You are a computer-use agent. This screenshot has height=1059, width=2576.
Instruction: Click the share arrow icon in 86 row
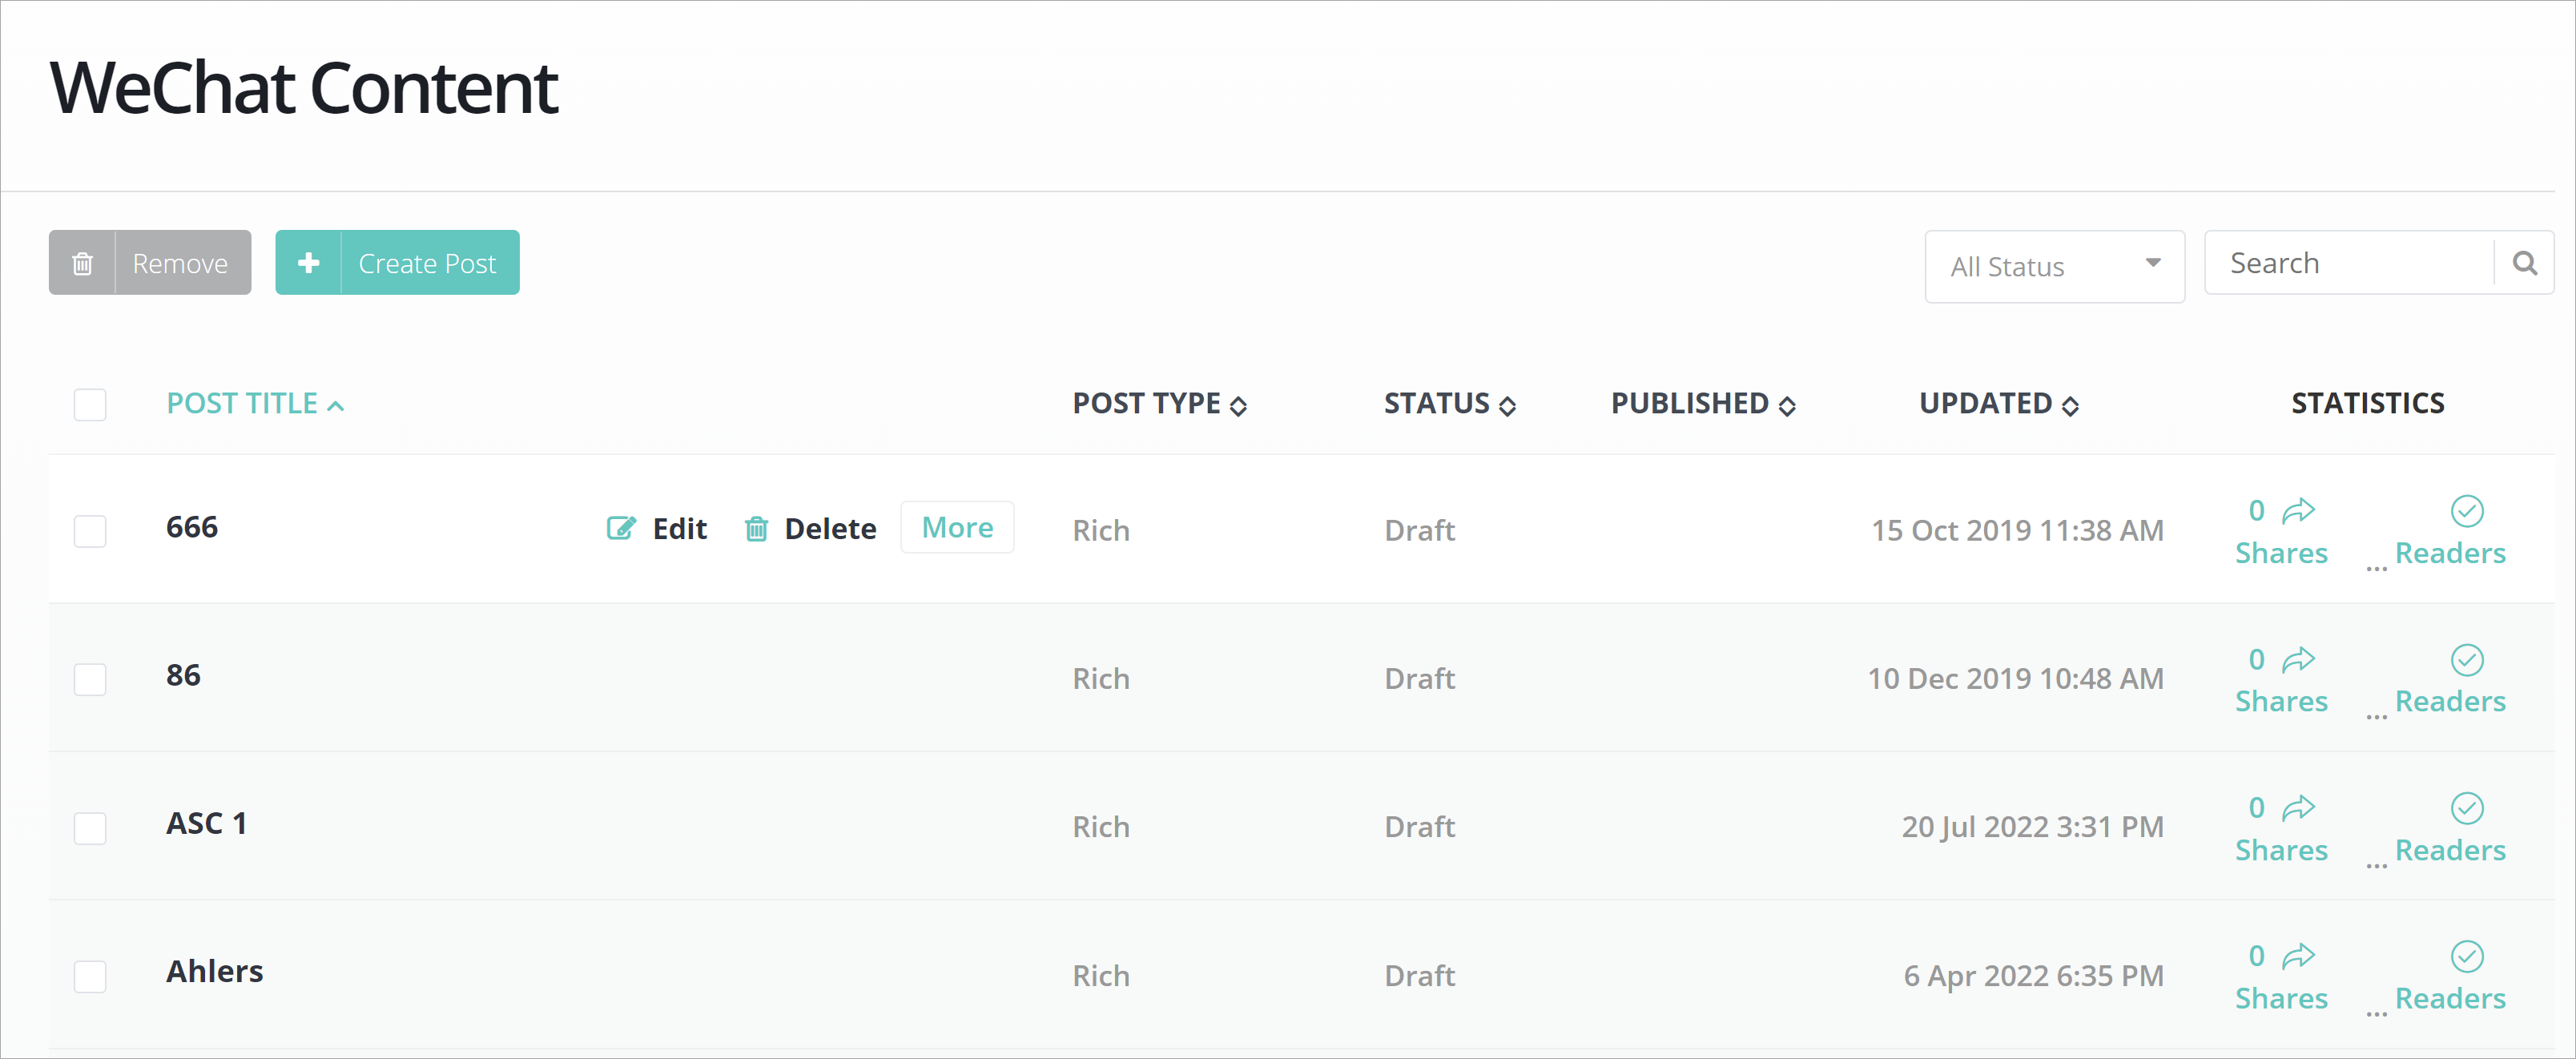coord(2298,660)
